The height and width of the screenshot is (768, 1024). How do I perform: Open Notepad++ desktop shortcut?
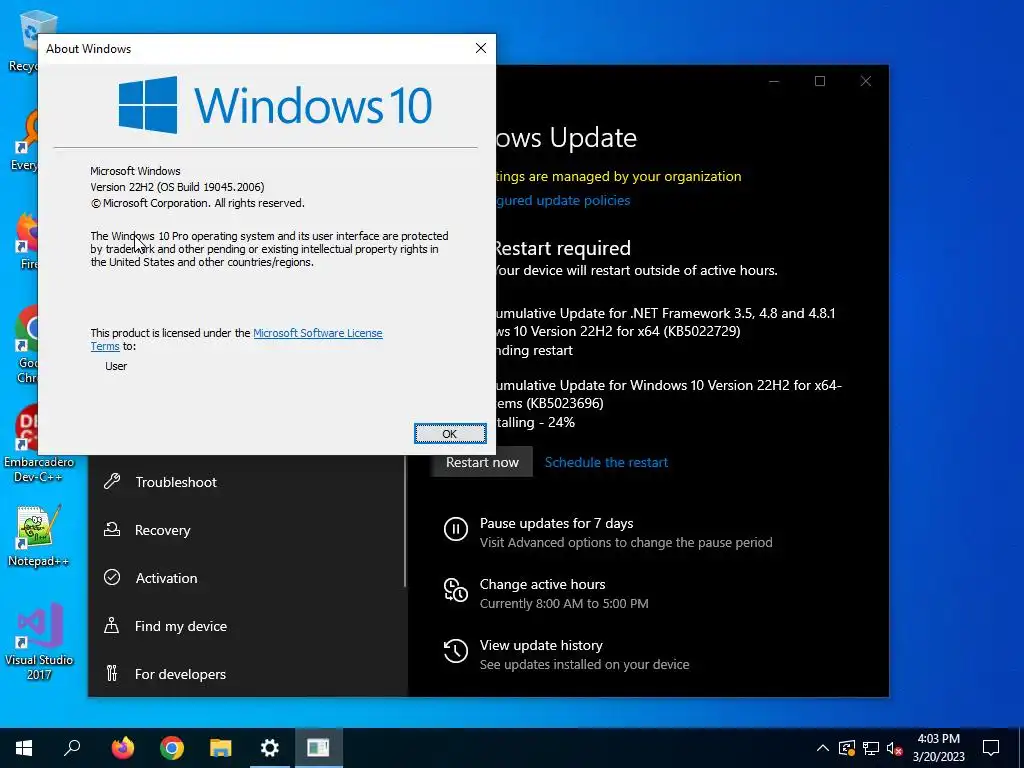(39, 536)
